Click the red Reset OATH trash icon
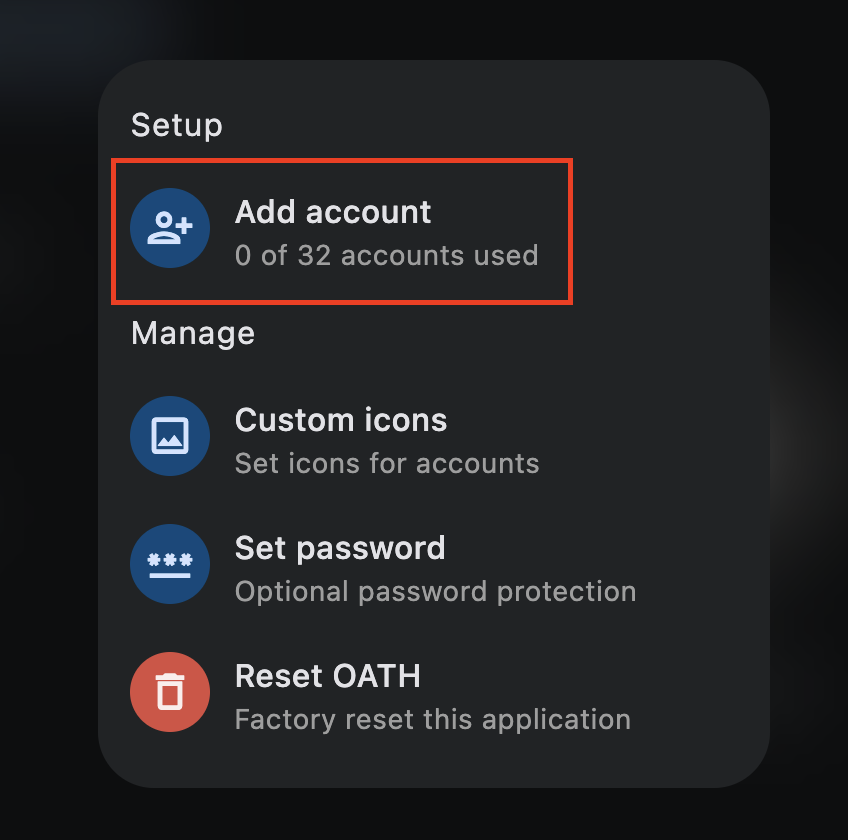Screen dimensions: 848x840 click(x=170, y=692)
